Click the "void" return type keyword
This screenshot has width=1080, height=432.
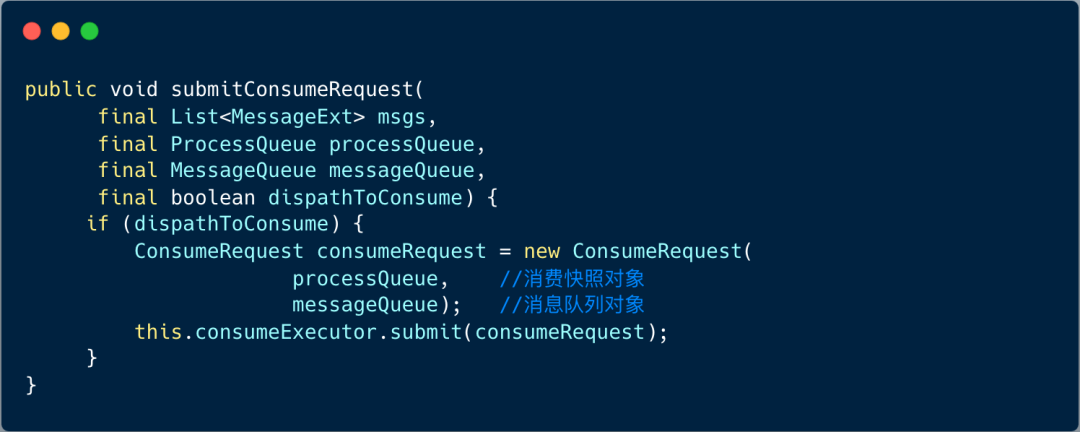[x=134, y=89]
